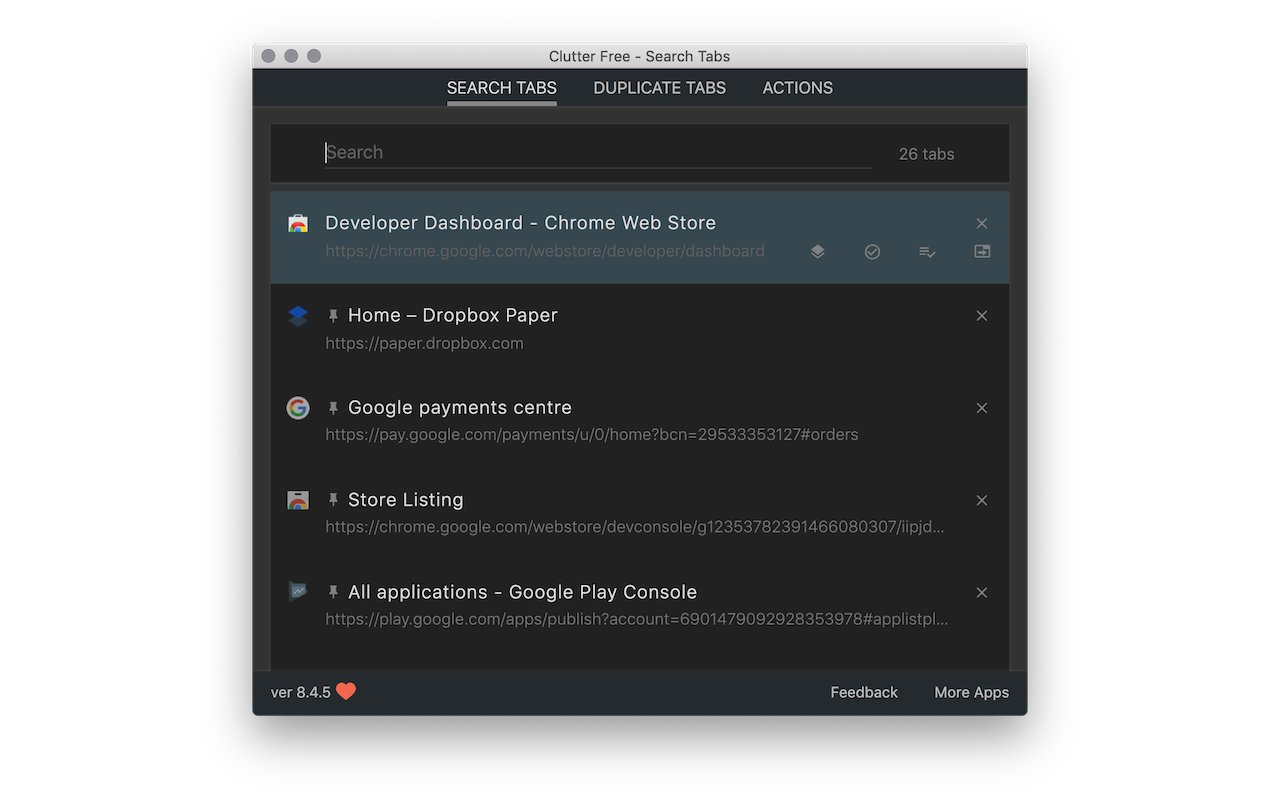This screenshot has height=800, width=1280.
Task: Toggle the pin on the Store Listing tab
Action: tap(332, 499)
